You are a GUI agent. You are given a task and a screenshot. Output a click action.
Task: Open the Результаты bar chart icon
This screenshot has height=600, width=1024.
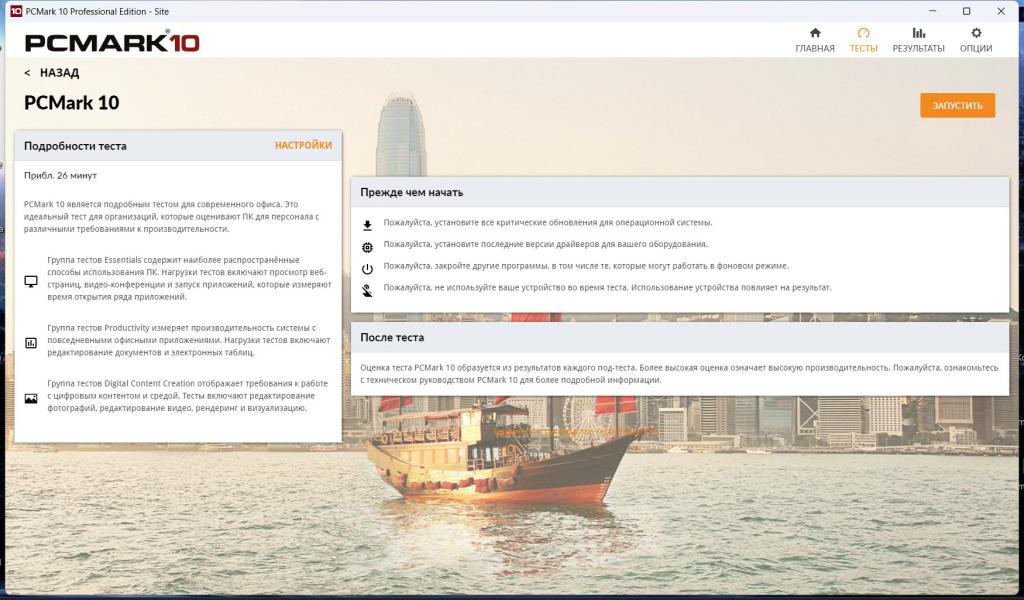(x=918, y=34)
